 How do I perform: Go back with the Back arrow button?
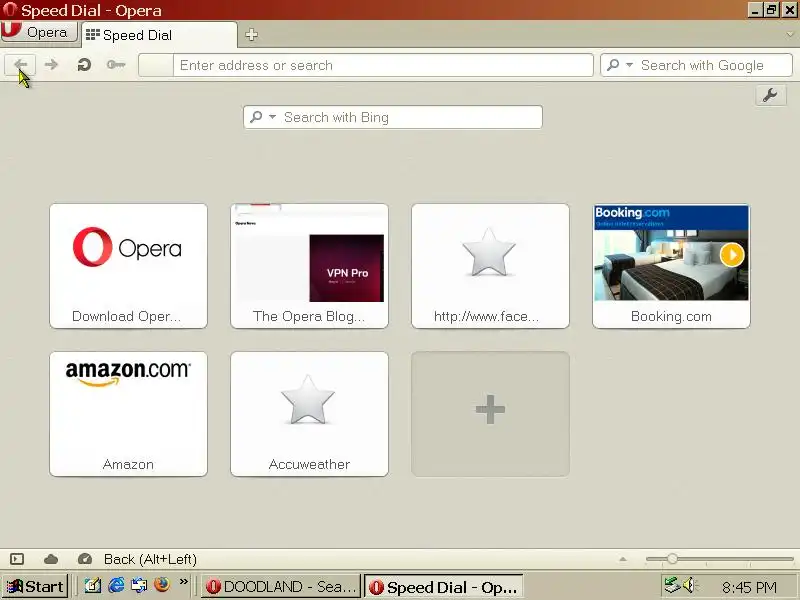click(x=20, y=65)
